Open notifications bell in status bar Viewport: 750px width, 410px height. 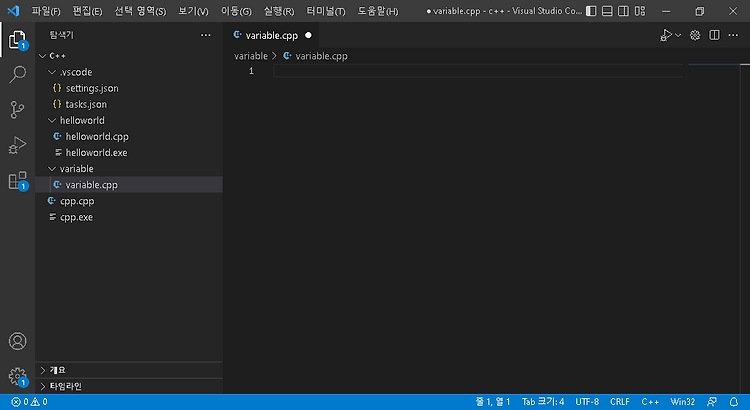tap(734, 402)
